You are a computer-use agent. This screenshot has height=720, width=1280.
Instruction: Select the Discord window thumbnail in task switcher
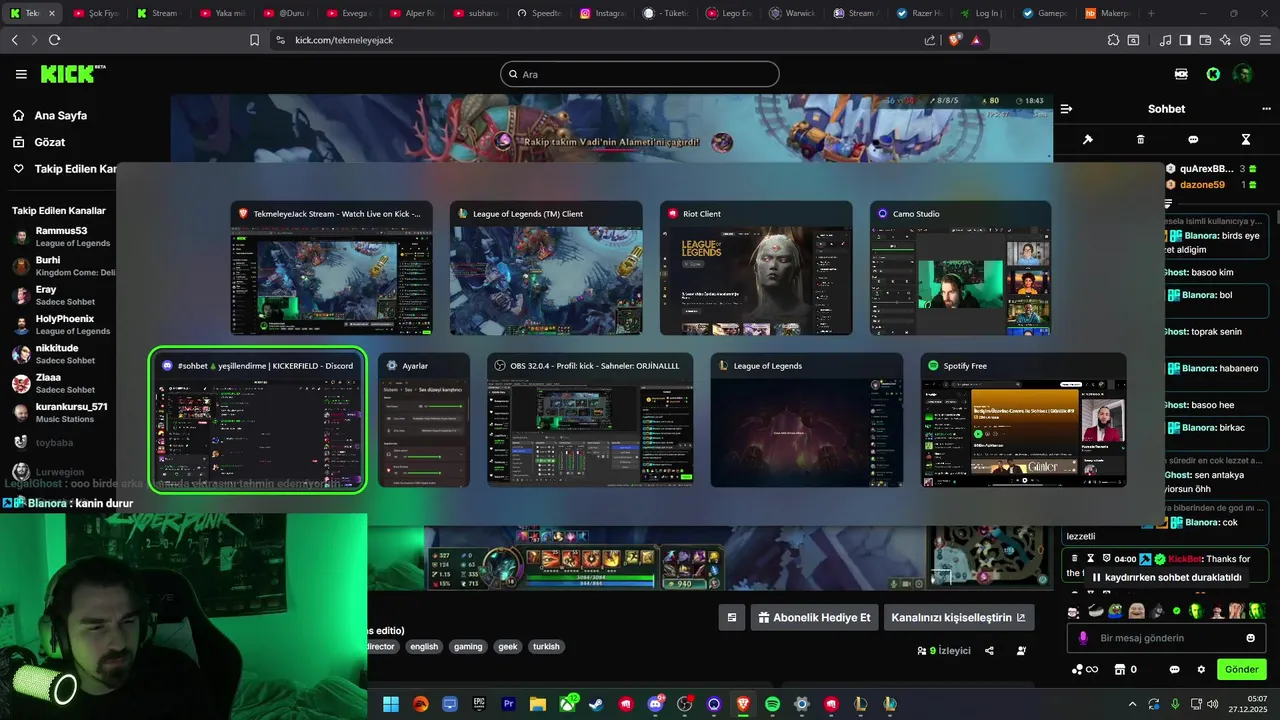pyautogui.click(x=257, y=420)
